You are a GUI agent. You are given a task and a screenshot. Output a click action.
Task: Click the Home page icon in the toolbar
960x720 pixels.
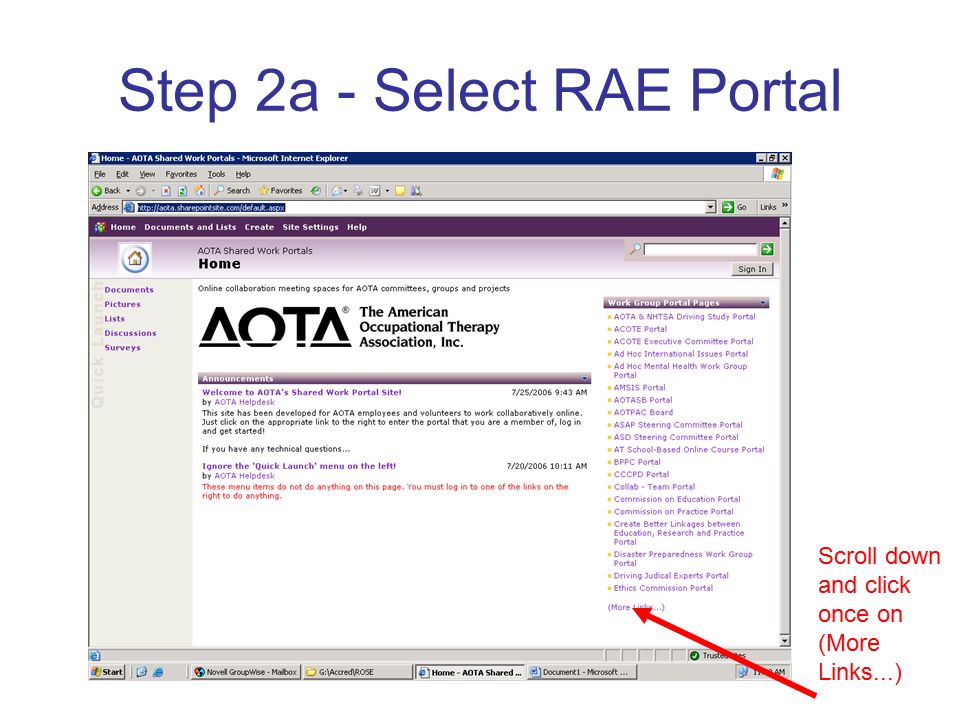click(200, 190)
